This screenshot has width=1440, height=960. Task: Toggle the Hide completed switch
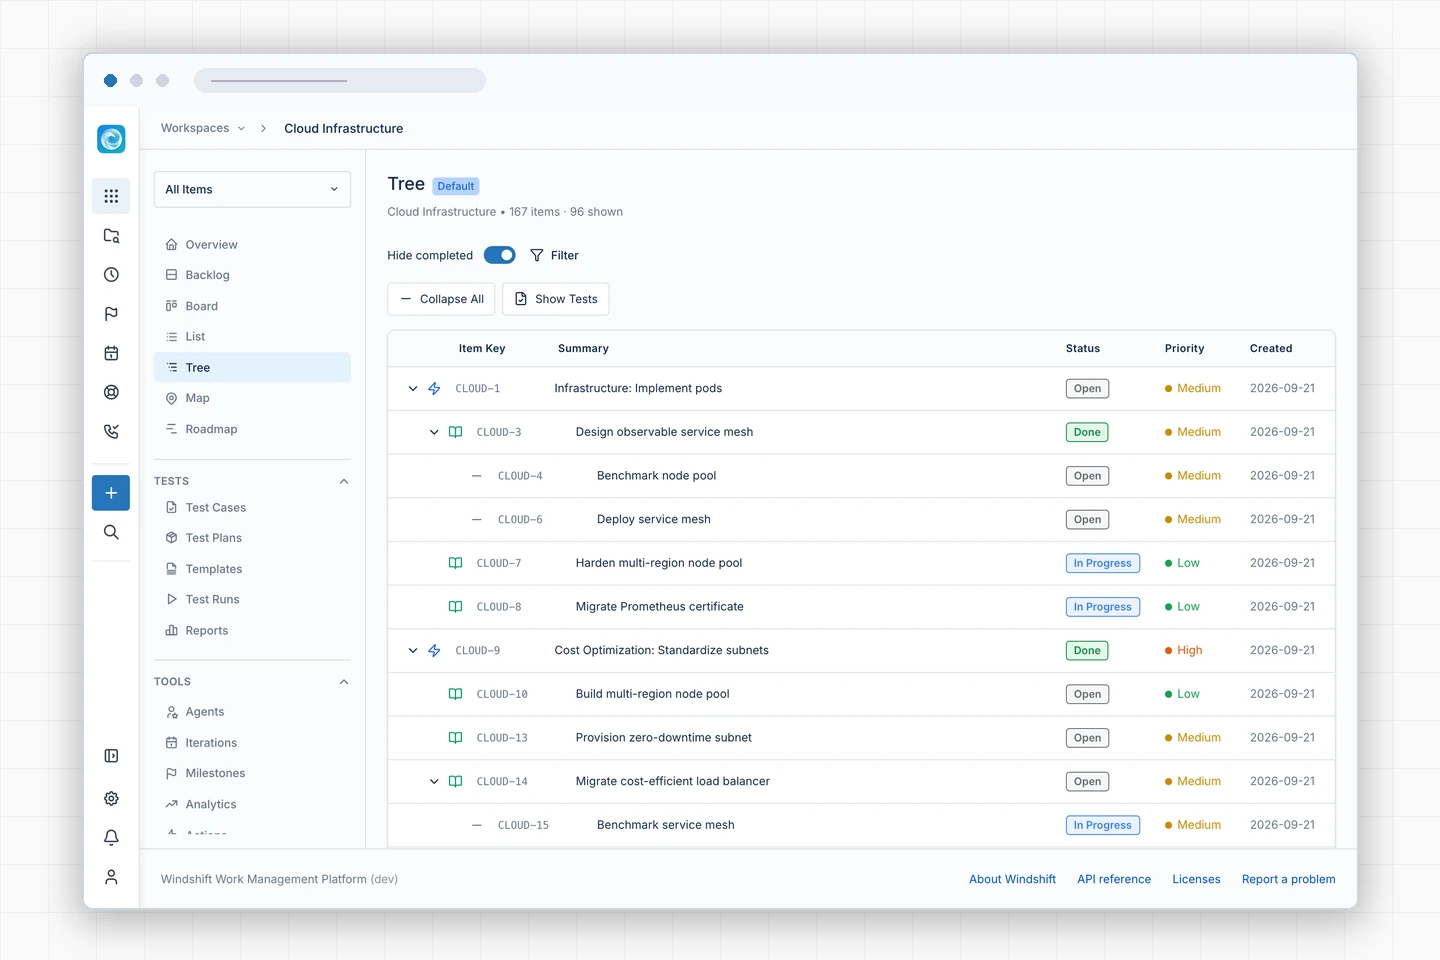pyautogui.click(x=500, y=255)
